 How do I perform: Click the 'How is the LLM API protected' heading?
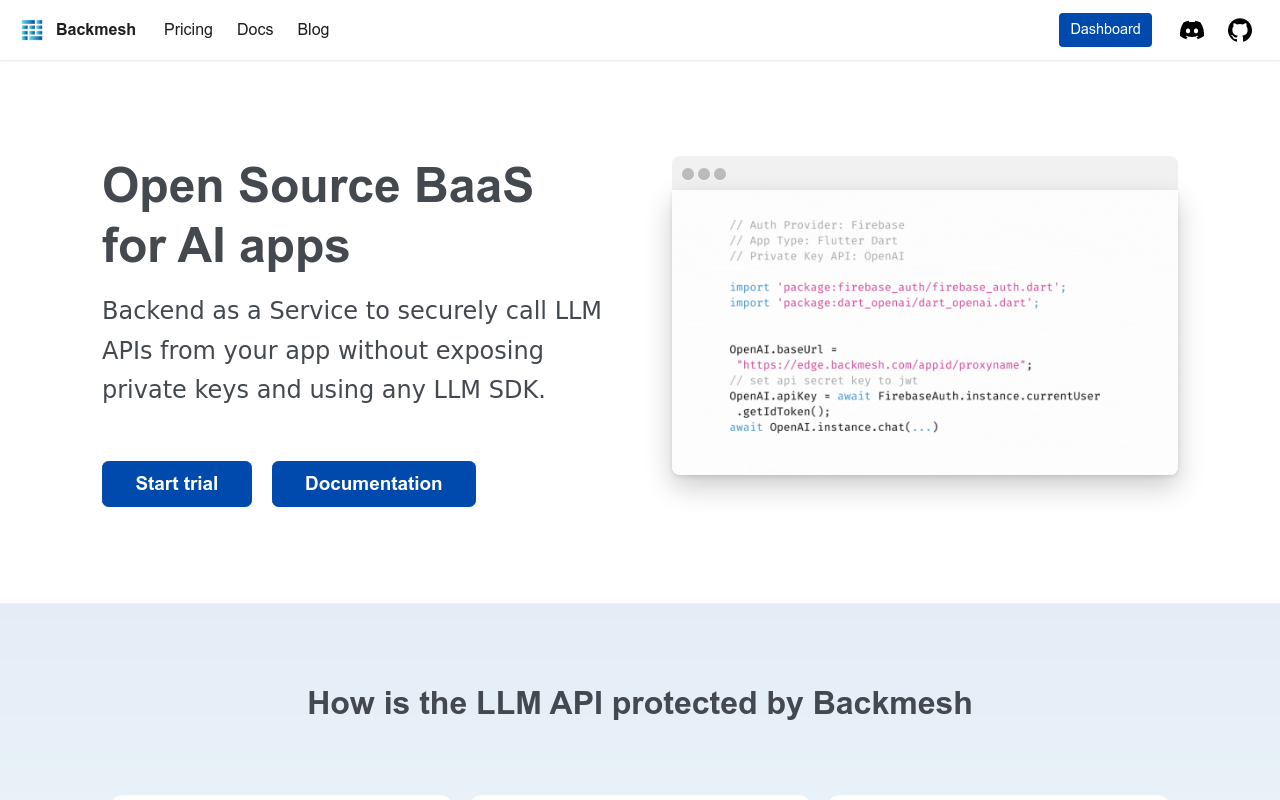tap(640, 703)
